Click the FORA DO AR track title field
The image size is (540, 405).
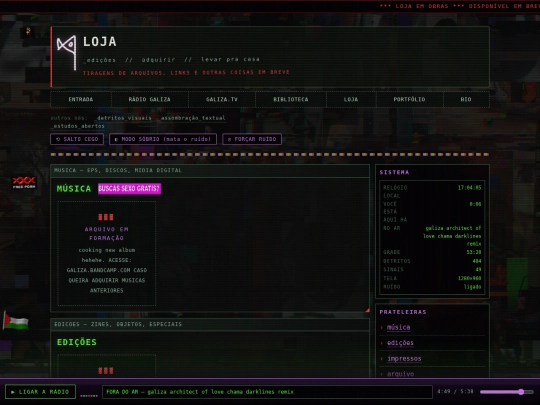[267, 392]
